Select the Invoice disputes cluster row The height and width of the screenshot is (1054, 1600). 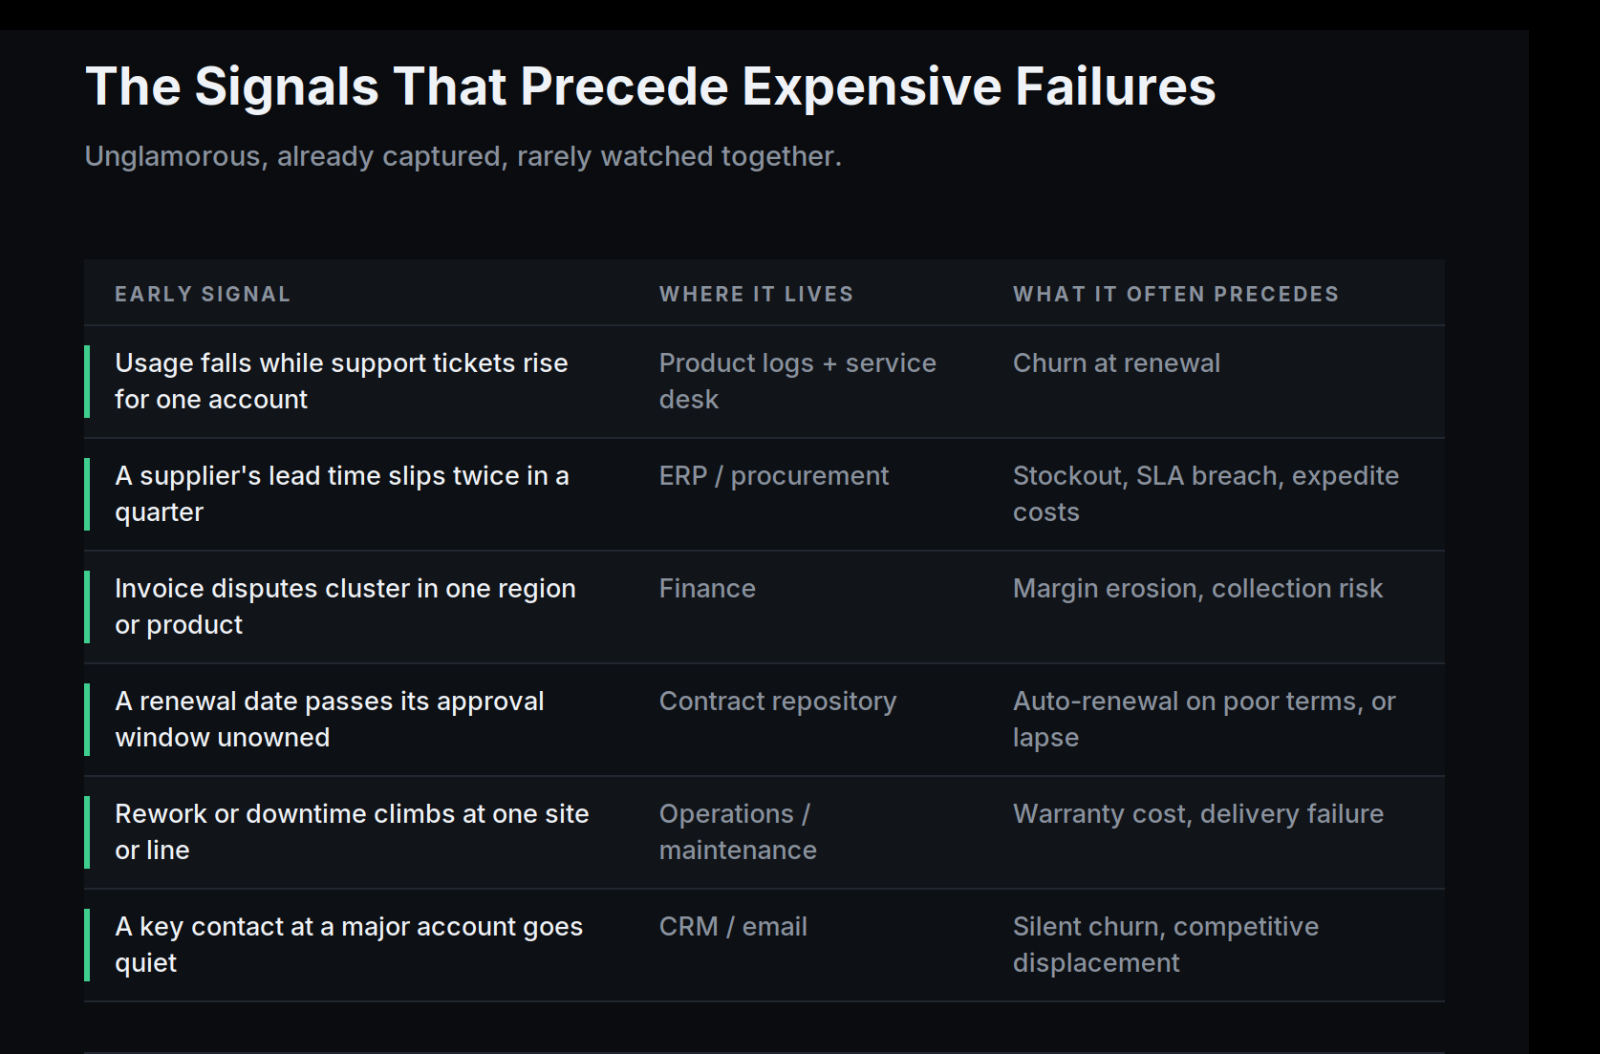tap(764, 607)
